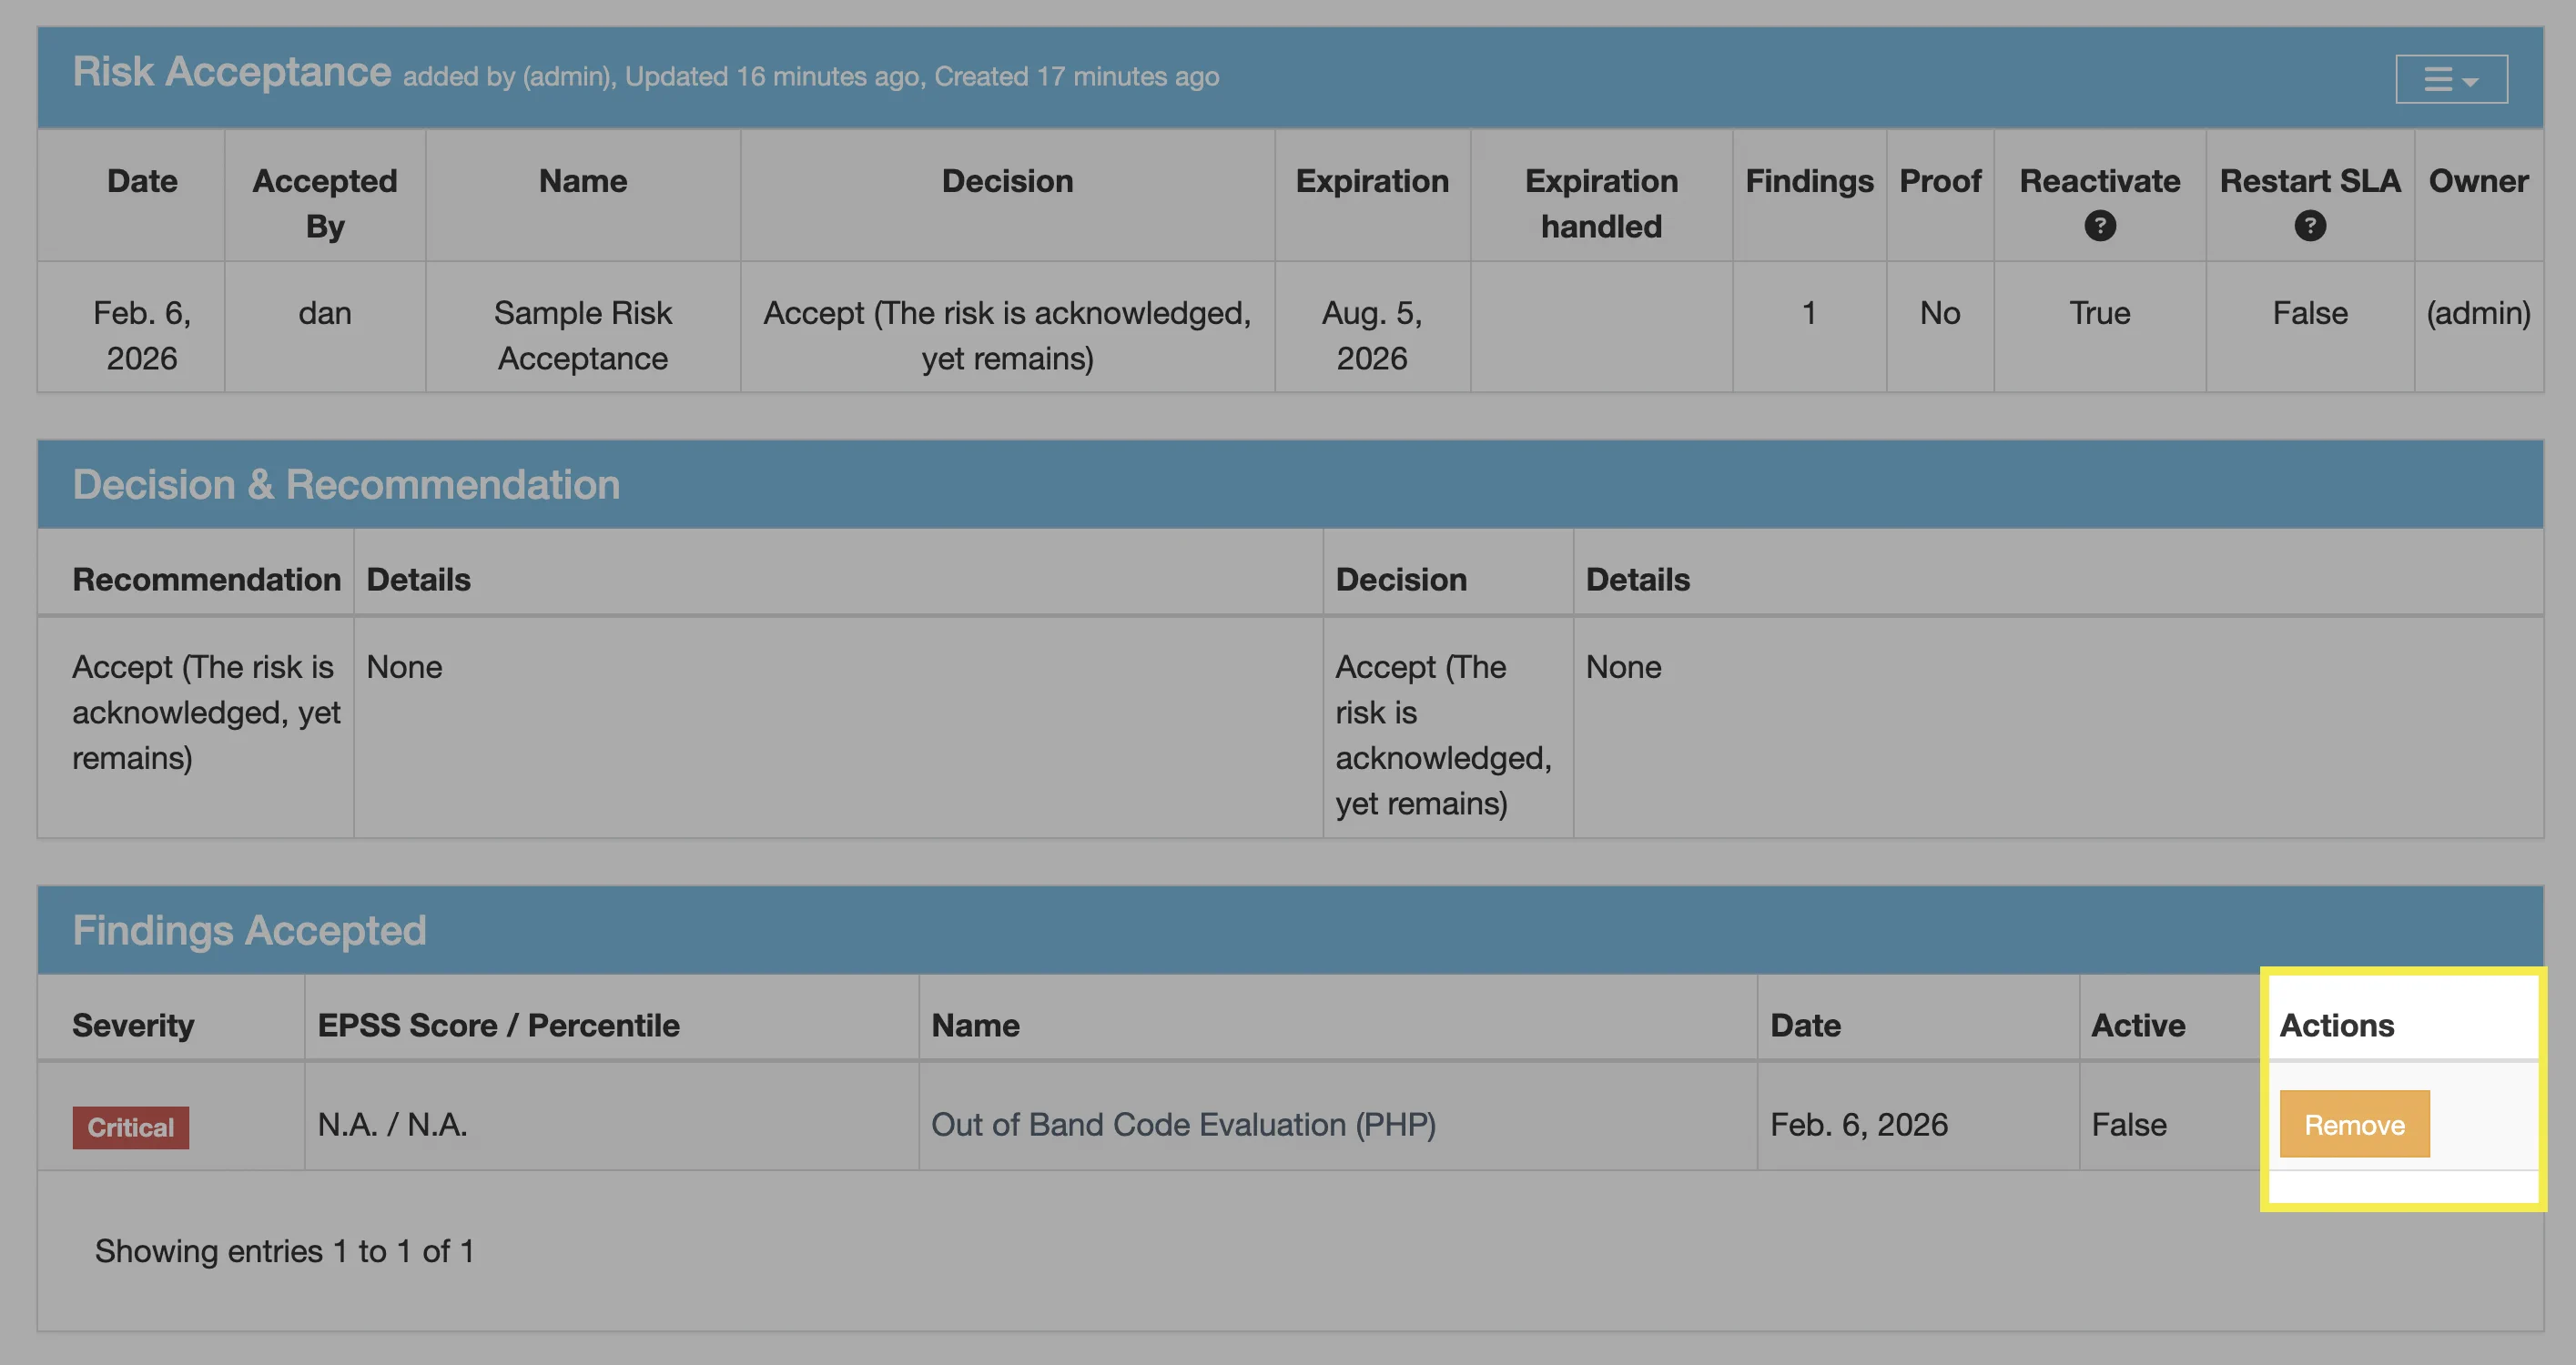The image size is (2576, 1365).
Task: Click the Restart SLA help question-mark icon
Action: 2309,226
